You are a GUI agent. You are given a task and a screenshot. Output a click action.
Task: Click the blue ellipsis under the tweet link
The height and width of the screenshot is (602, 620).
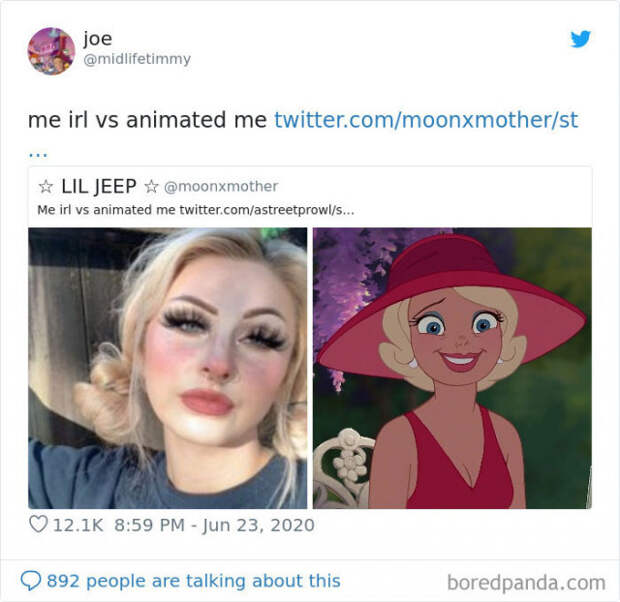pos(38,155)
